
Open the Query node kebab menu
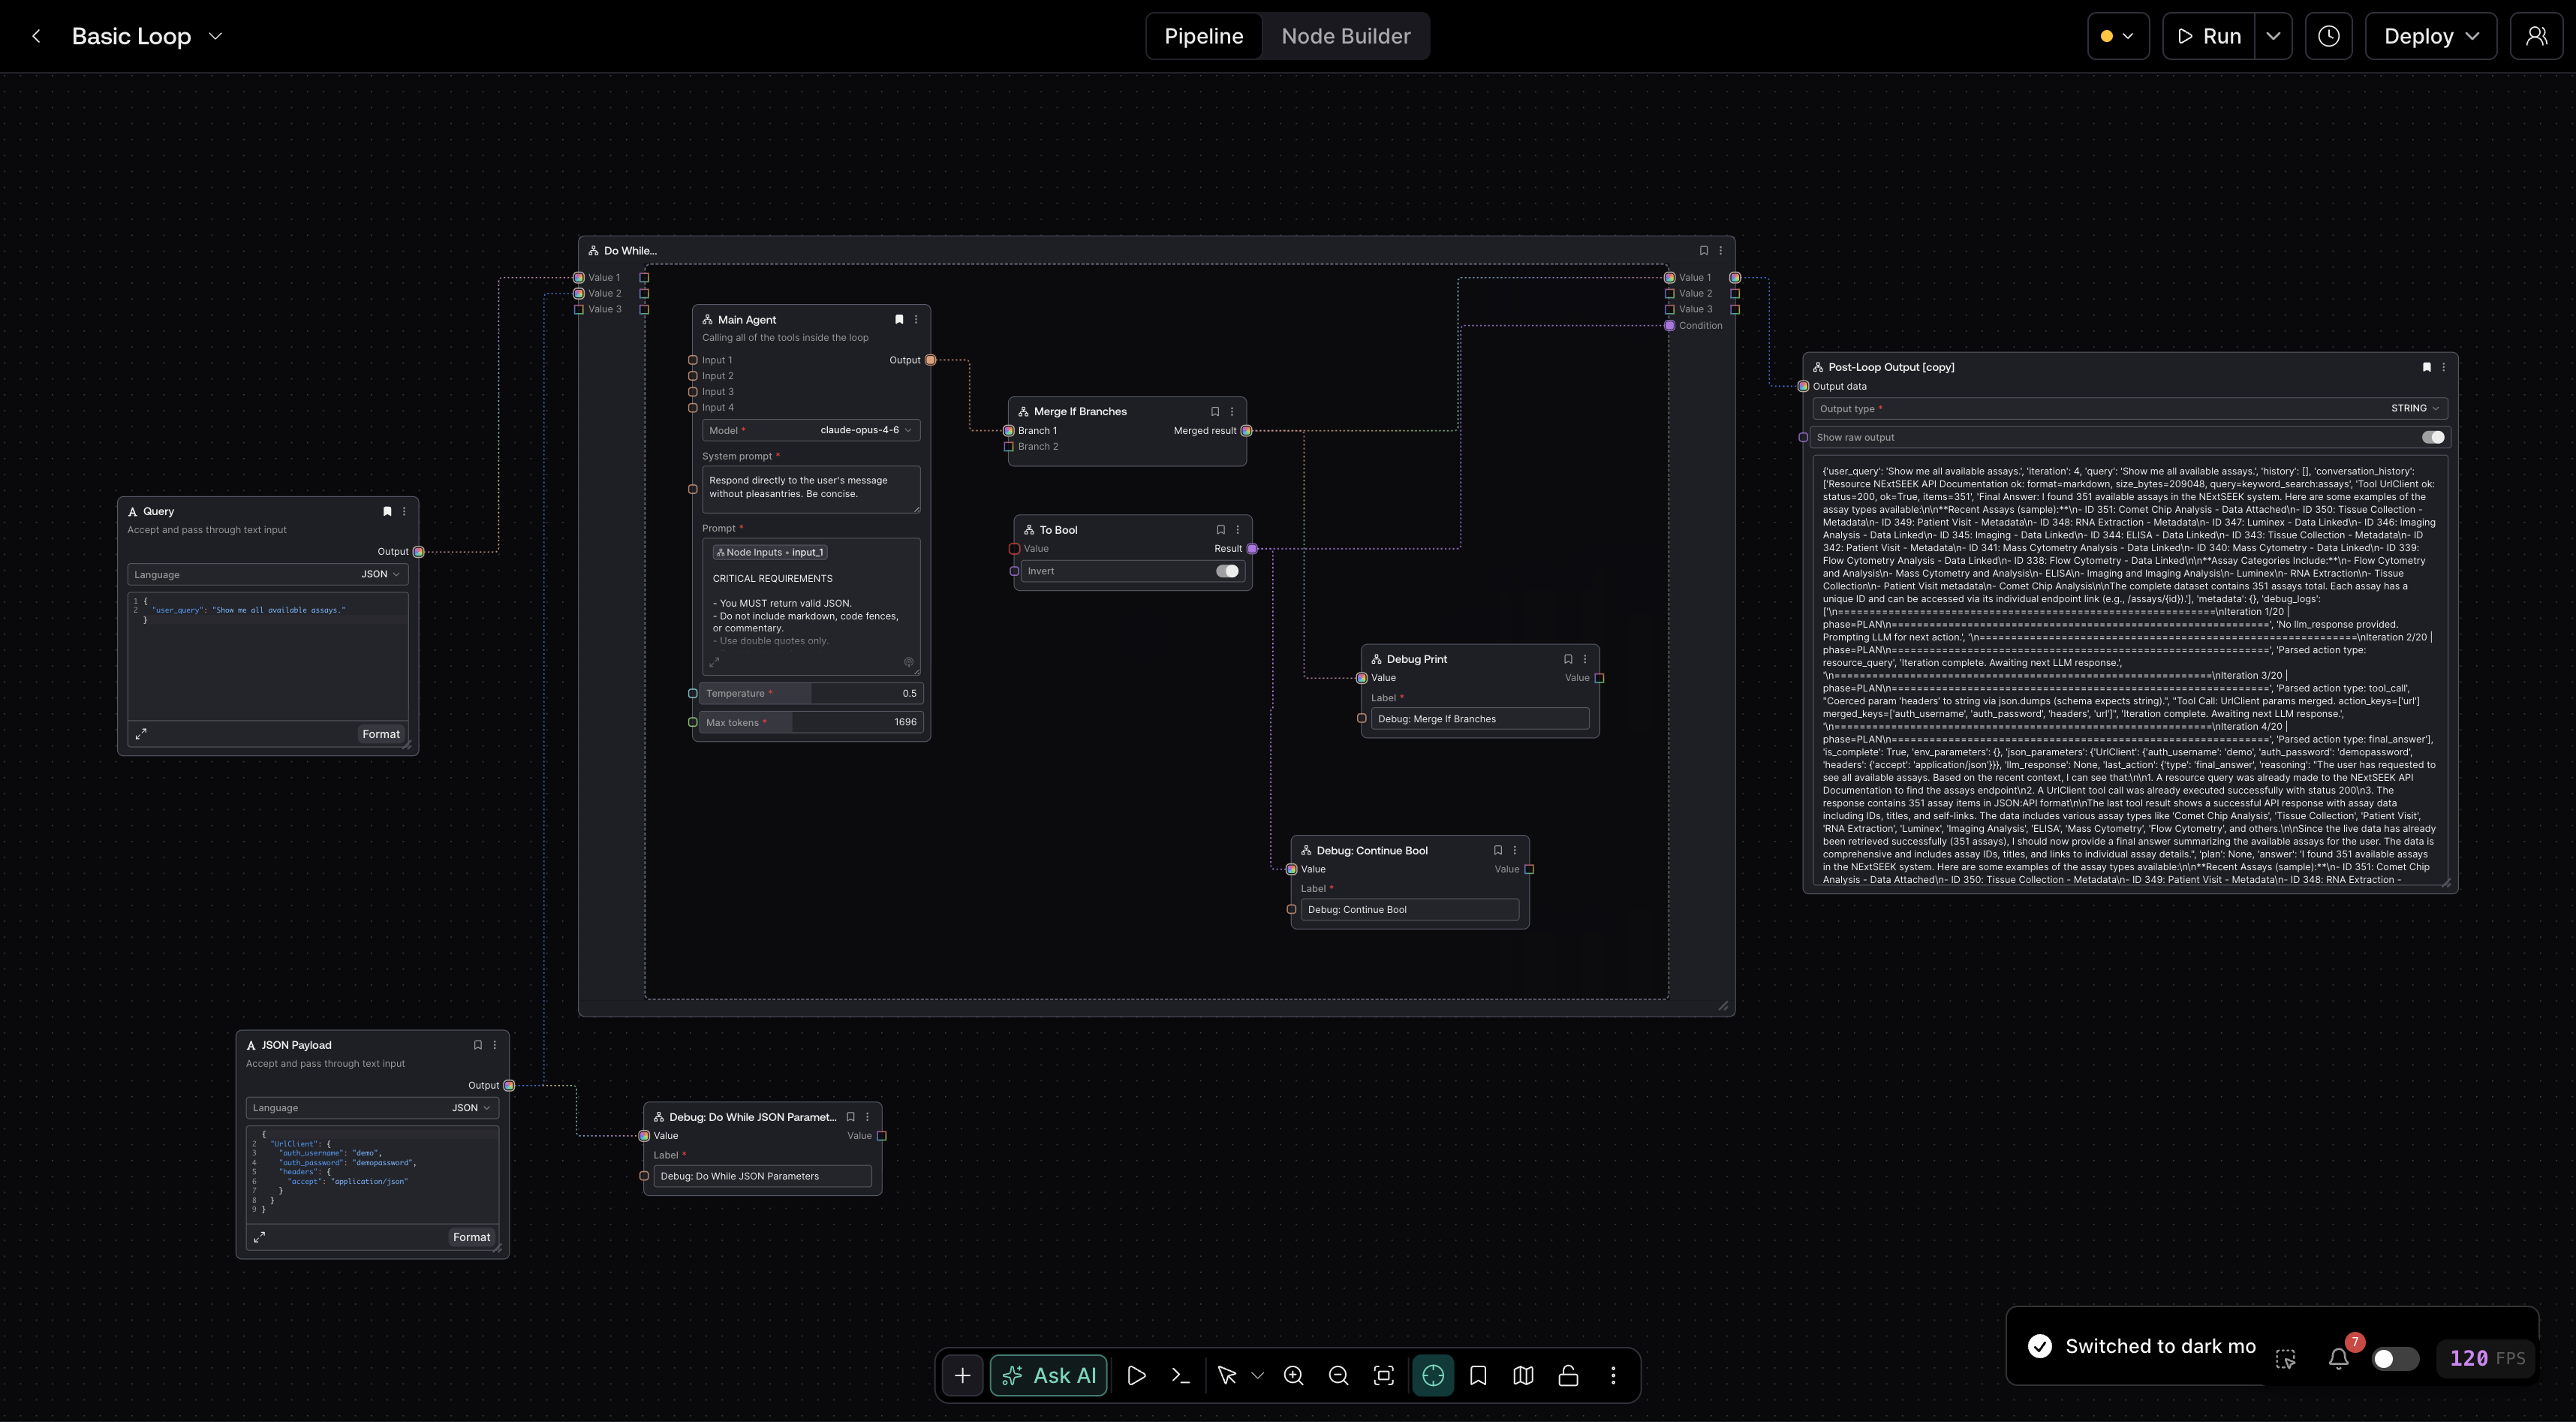point(404,511)
